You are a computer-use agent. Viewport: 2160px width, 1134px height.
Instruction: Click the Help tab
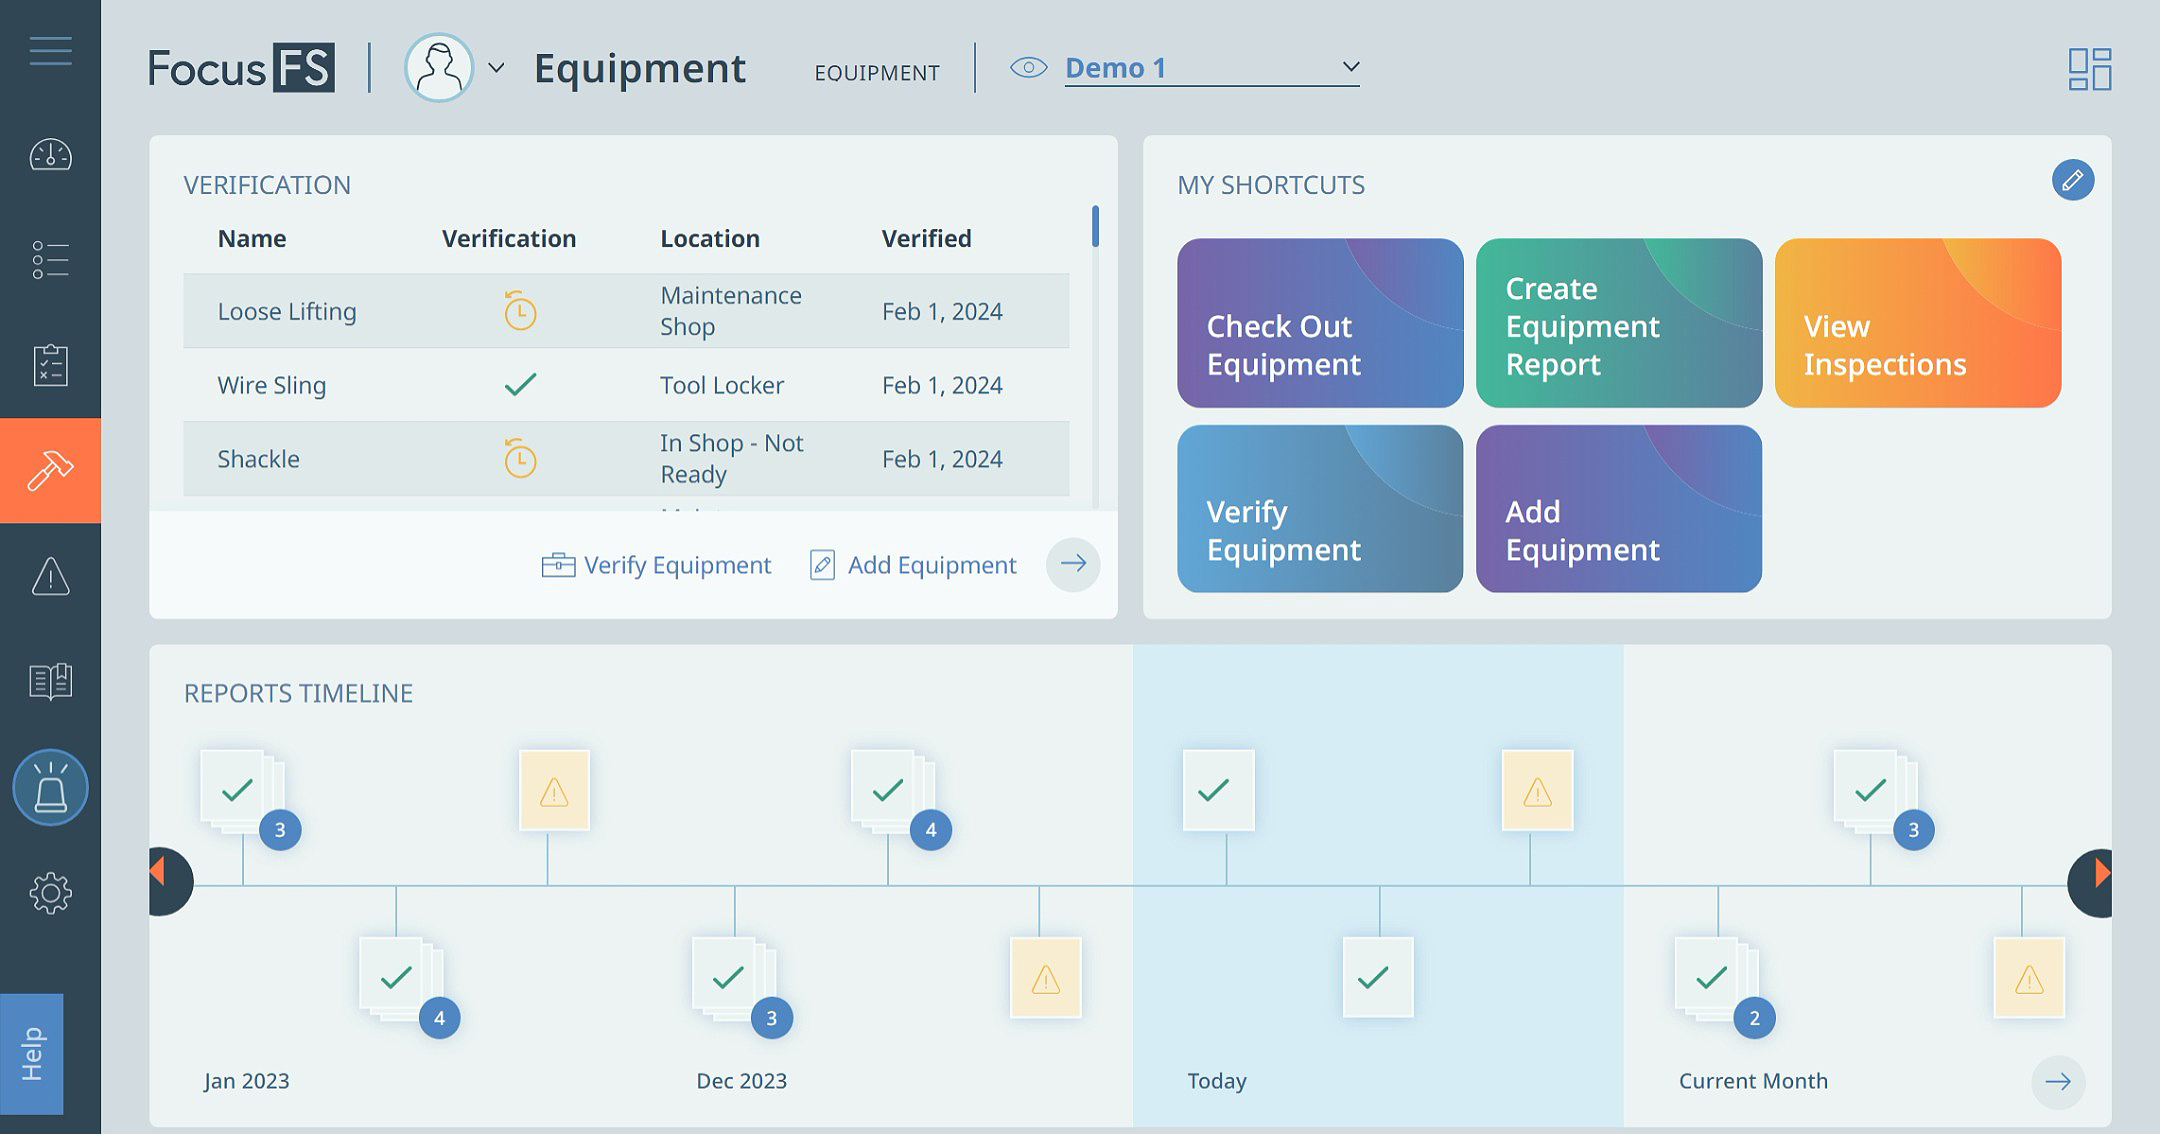(x=32, y=1054)
